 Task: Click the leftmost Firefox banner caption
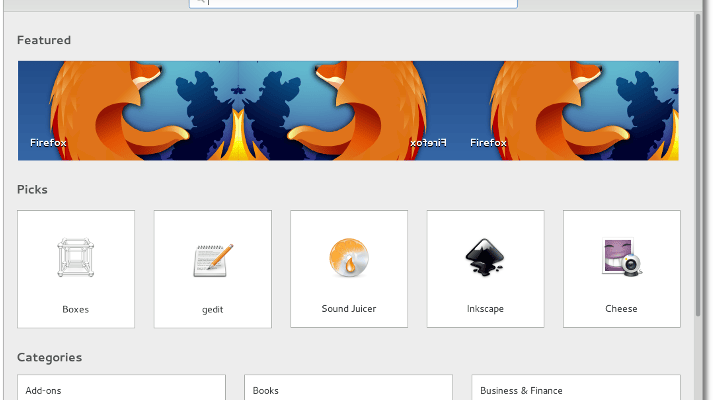point(48,143)
